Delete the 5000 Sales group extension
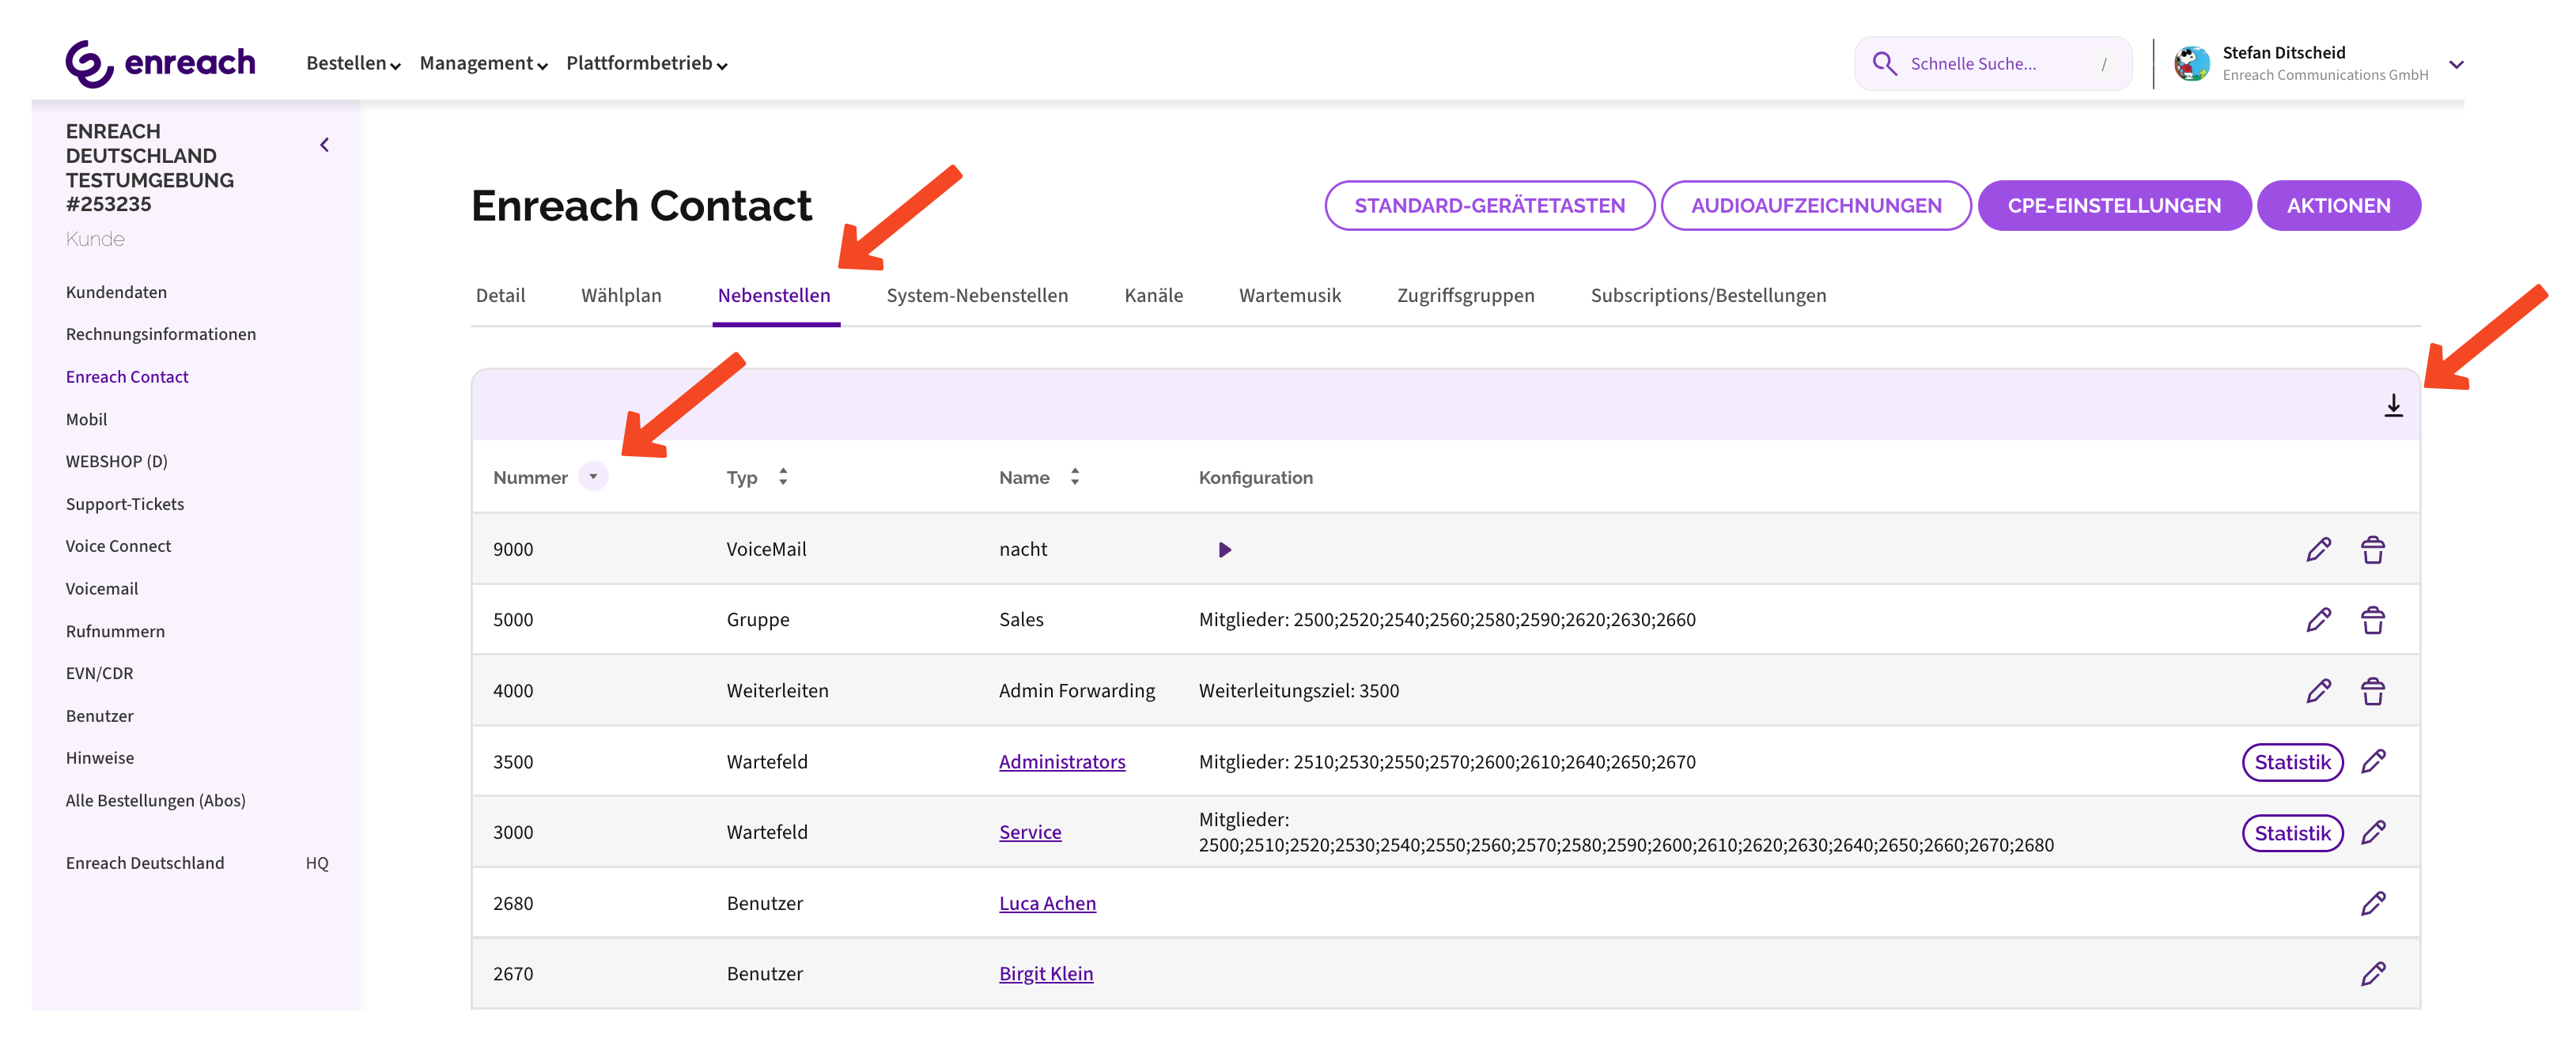 2372,620
